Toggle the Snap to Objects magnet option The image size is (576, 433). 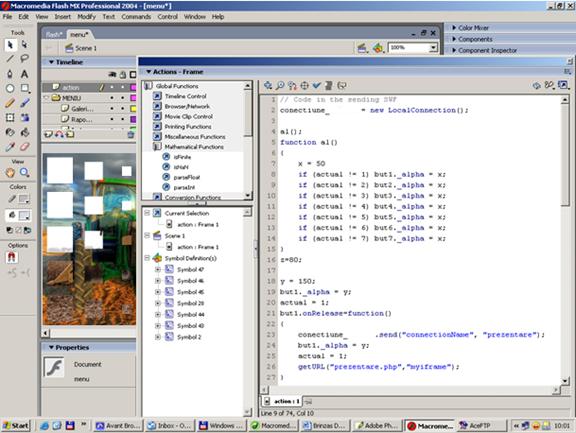click(x=11, y=257)
